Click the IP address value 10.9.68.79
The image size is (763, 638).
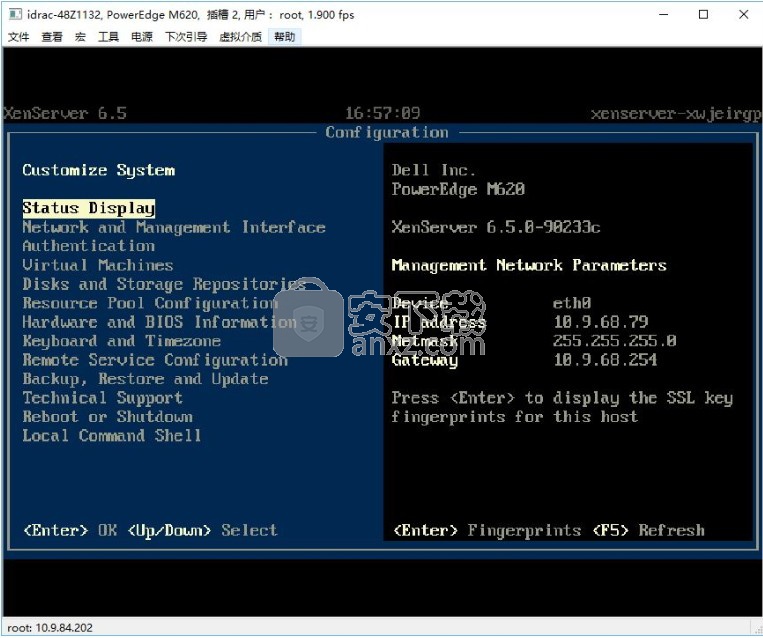coord(601,322)
